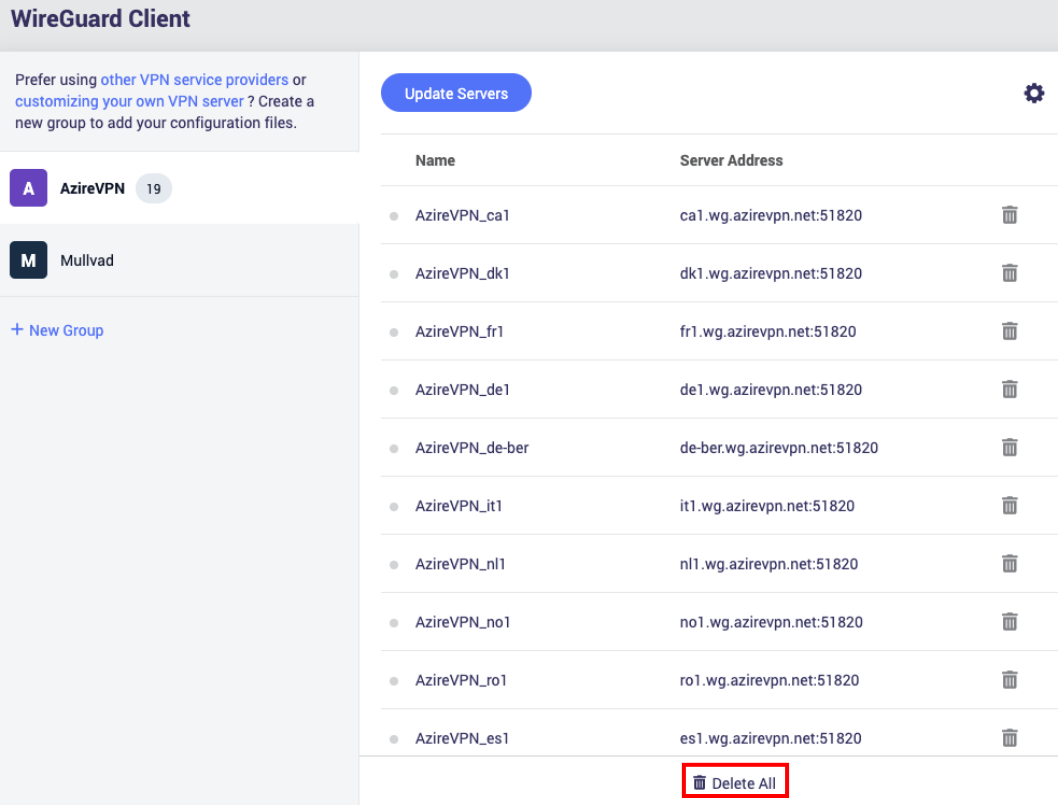Select the AzireVPN_de1 row name

point(463,390)
